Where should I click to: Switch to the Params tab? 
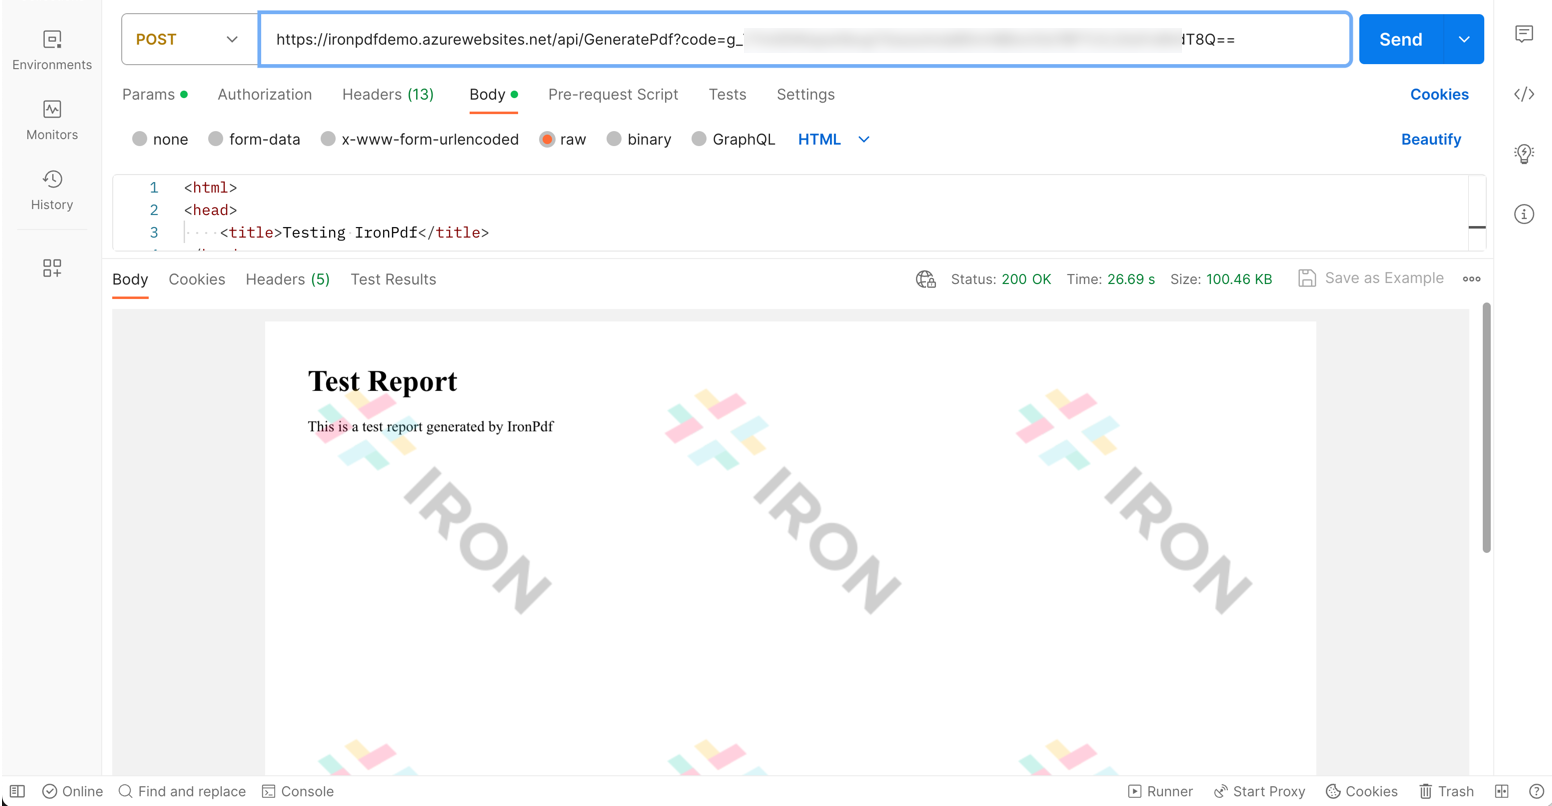(x=155, y=94)
